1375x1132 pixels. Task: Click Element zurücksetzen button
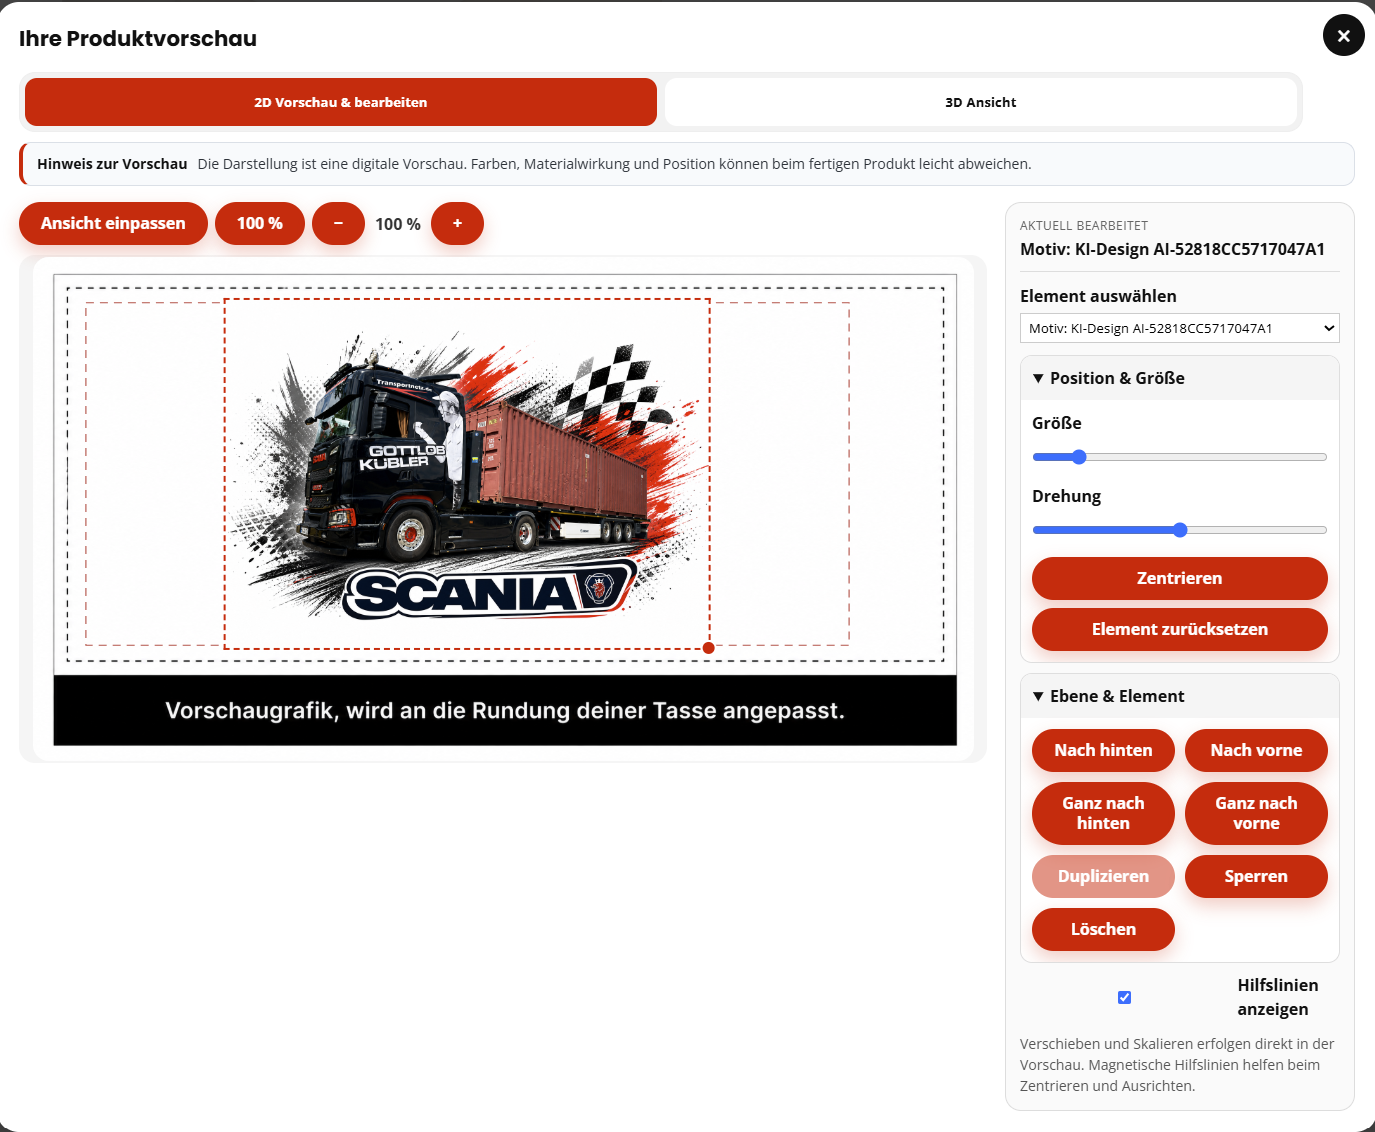coord(1179,629)
